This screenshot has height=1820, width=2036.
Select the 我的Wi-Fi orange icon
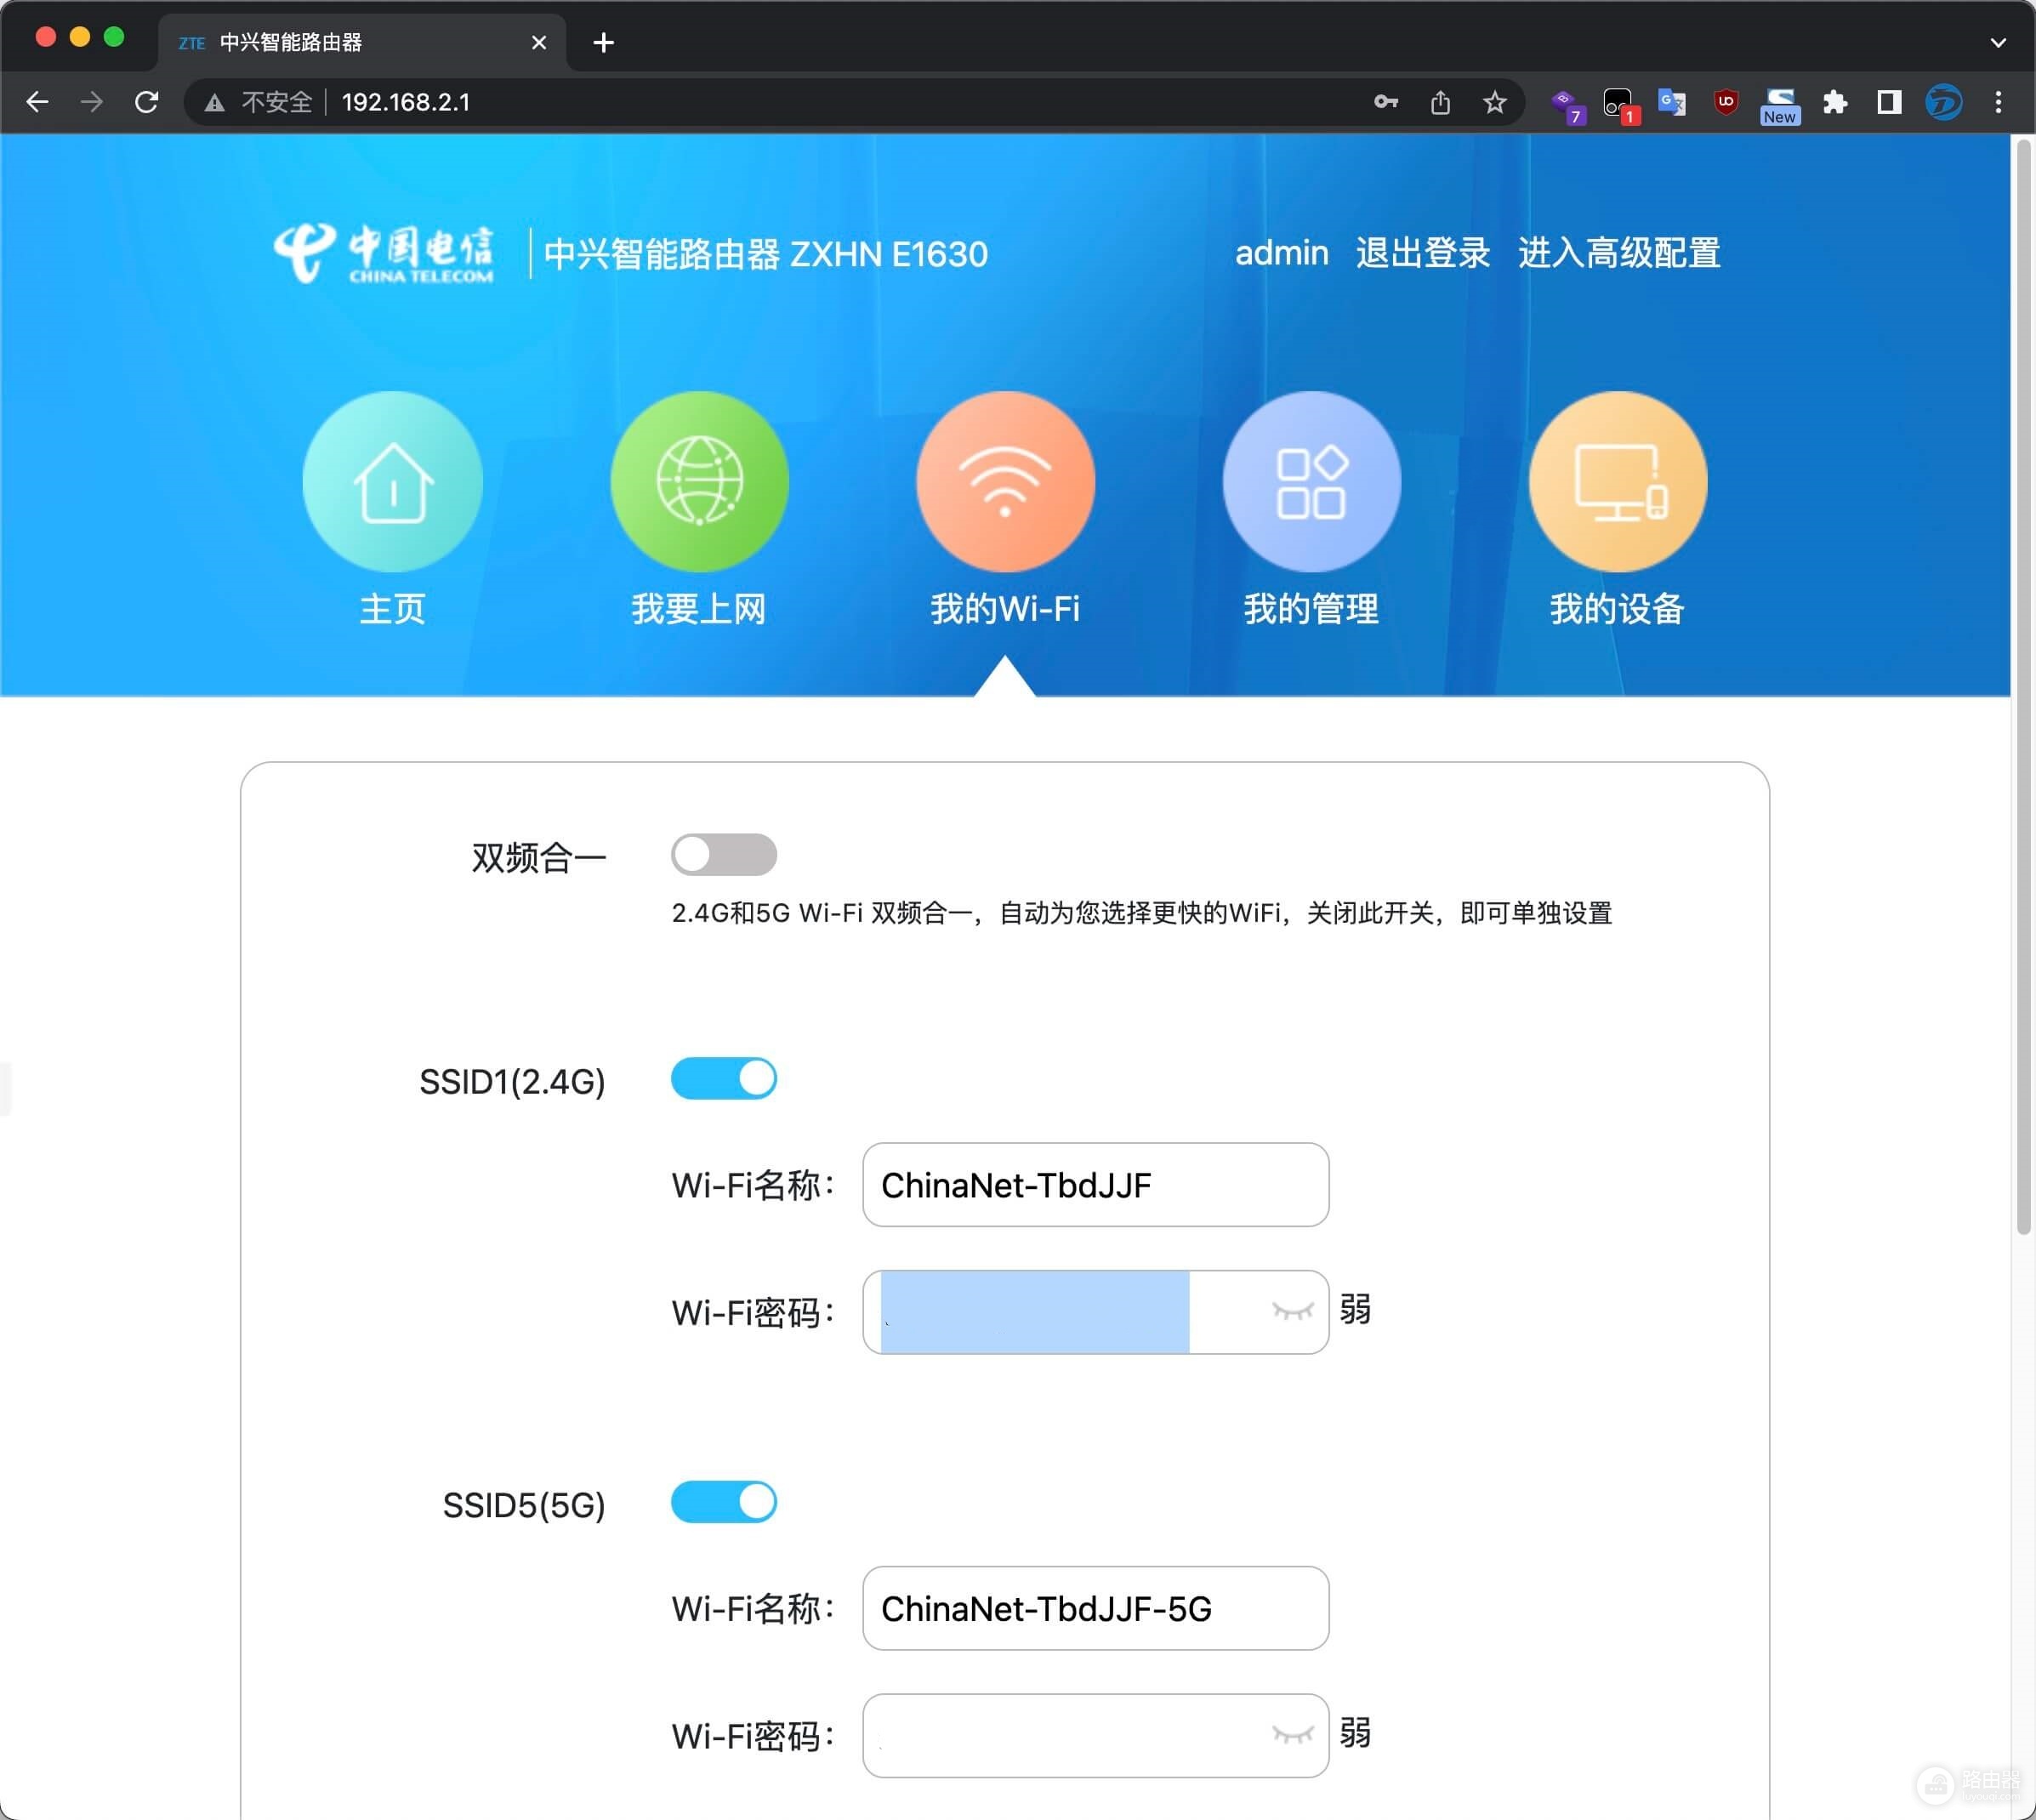pyautogui.click(x=1005, y=481)
